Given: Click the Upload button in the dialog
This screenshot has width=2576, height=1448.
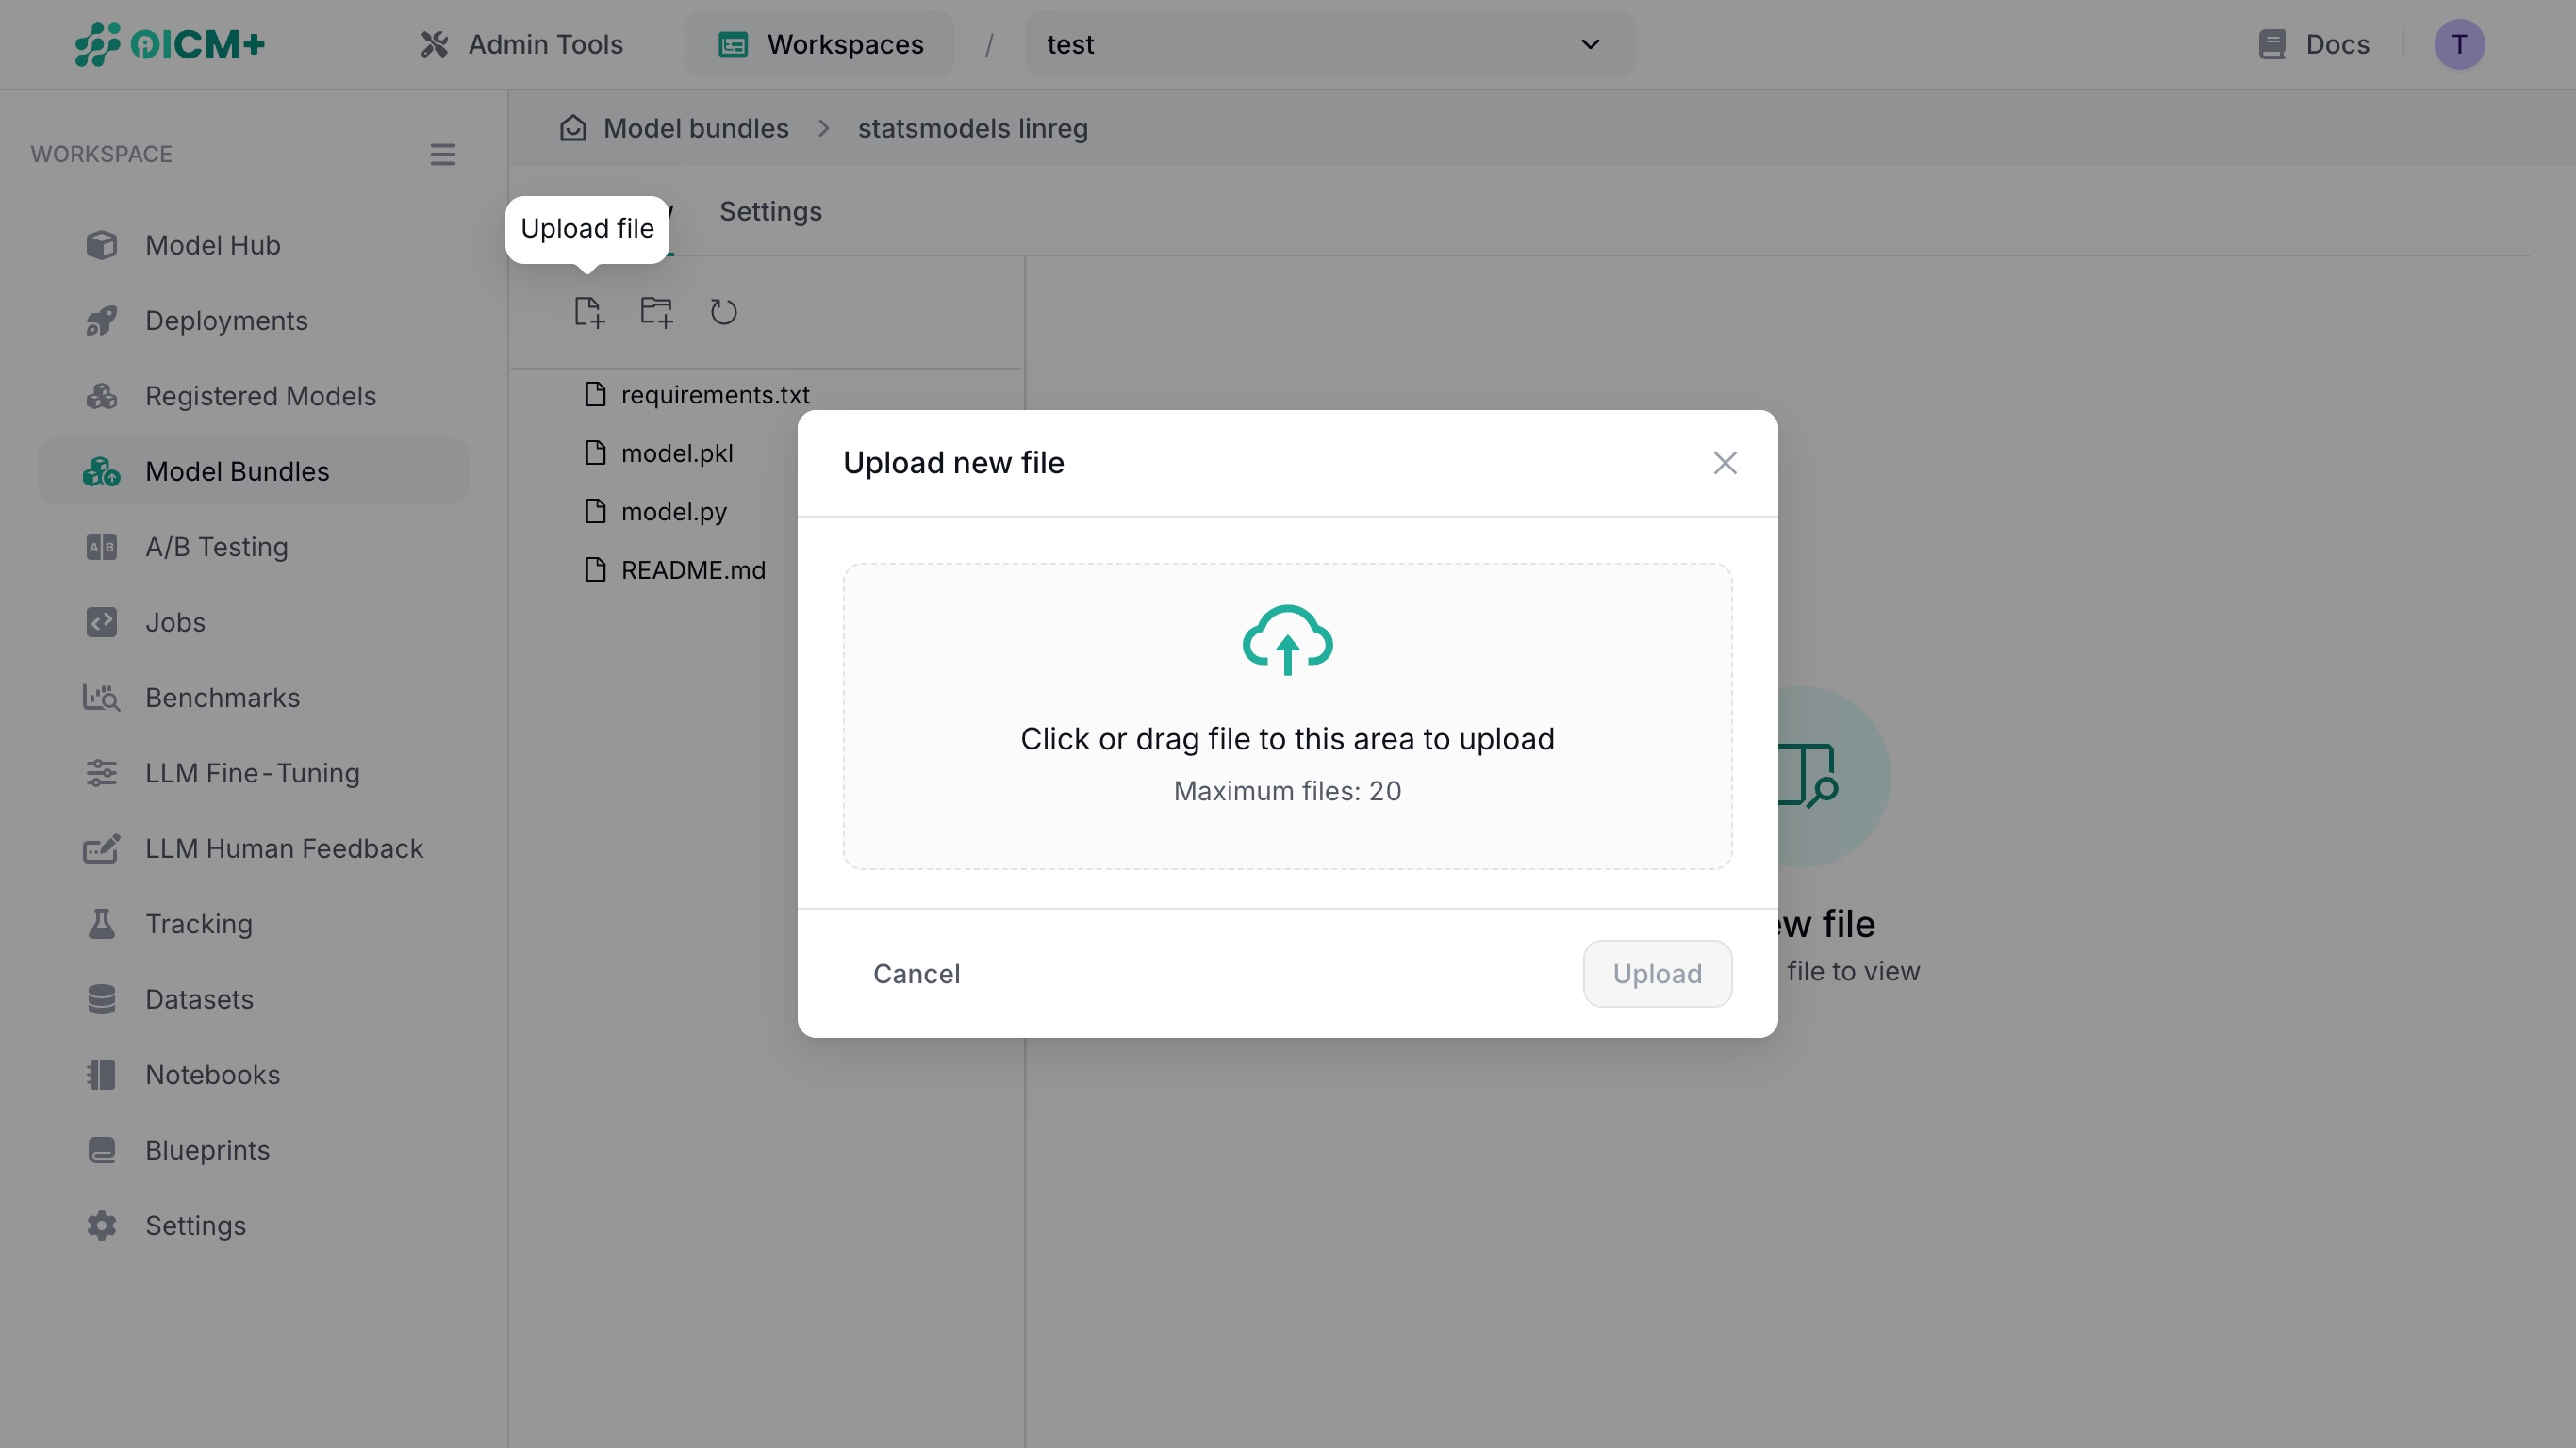Looking at the screenshot, I should [x=1656, y=973].
